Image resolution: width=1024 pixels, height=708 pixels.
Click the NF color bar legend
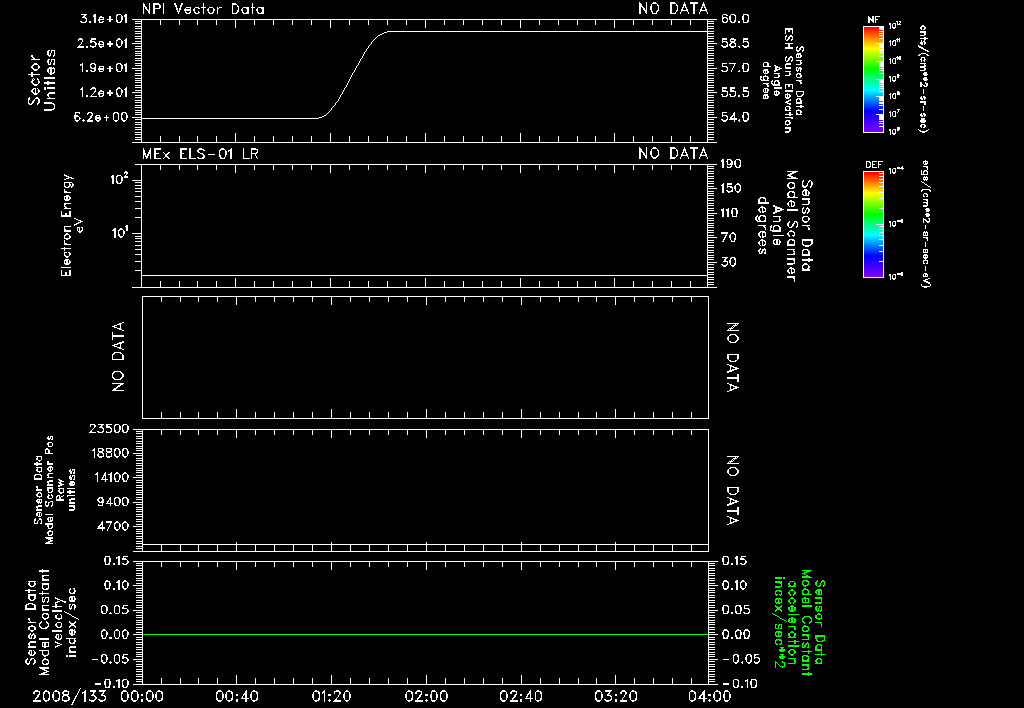(x=873, y=79)
